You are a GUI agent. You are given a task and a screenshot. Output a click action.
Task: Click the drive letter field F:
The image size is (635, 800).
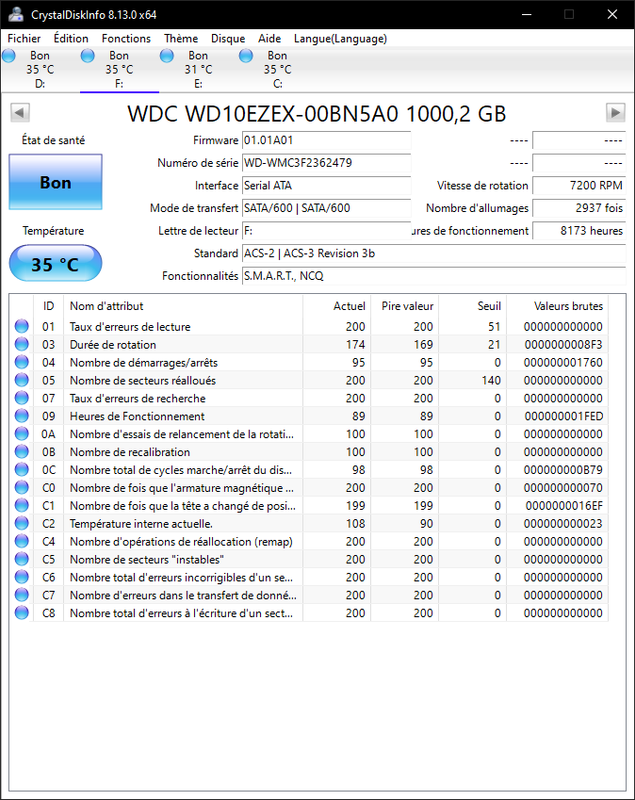326,231
